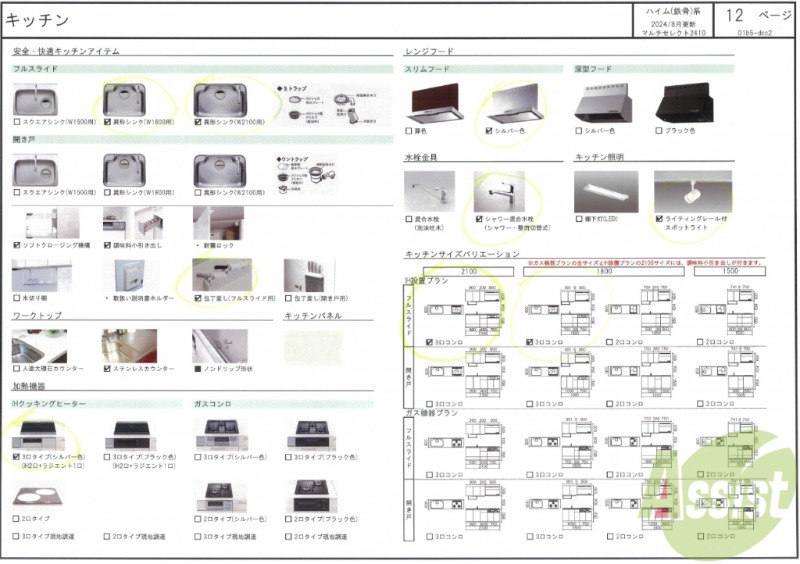Tick the 人造大理石カウンター checkbox
This screenshot has height=564, width=800.
click(x=17, y=369)
